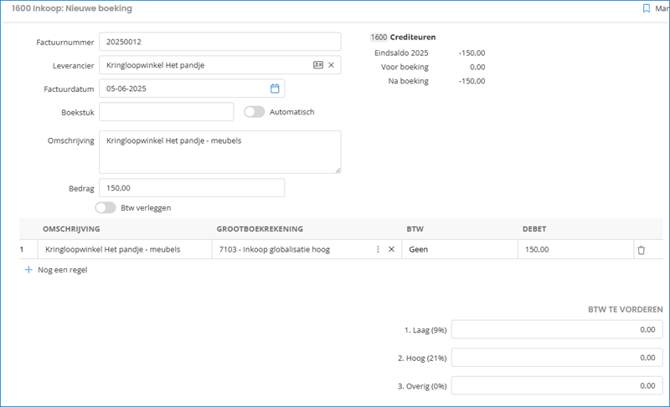Open the BTW dropdown showing Geen
This screenshot has width=670, height=407.
pos(458,249)
